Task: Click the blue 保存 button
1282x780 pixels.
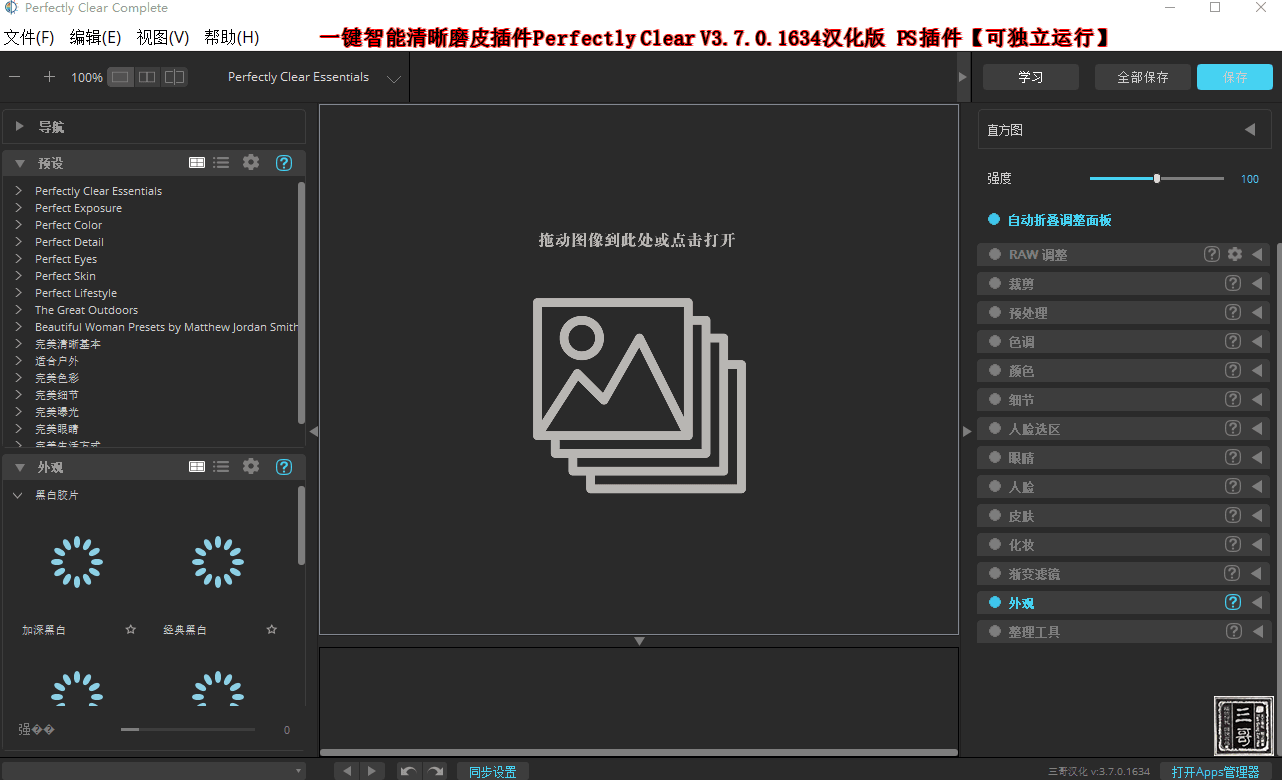Action: click(x=1235, y=77)
